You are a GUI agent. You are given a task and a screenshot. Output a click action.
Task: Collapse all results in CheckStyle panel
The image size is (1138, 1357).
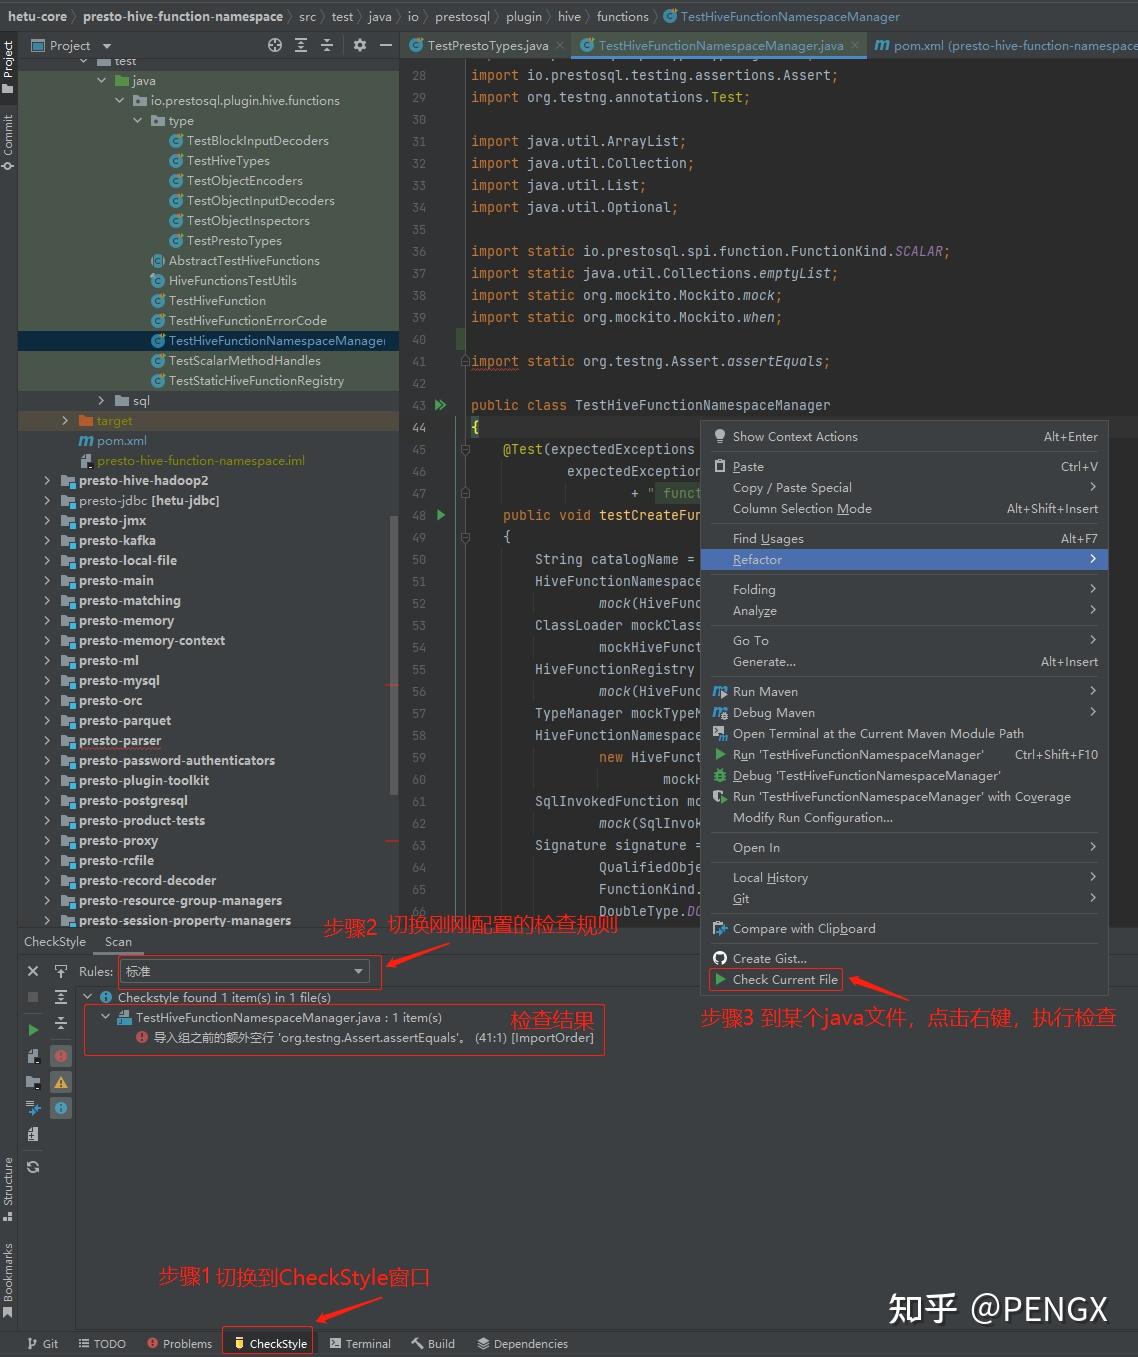pyautogui.click(x=61, y=1023)
